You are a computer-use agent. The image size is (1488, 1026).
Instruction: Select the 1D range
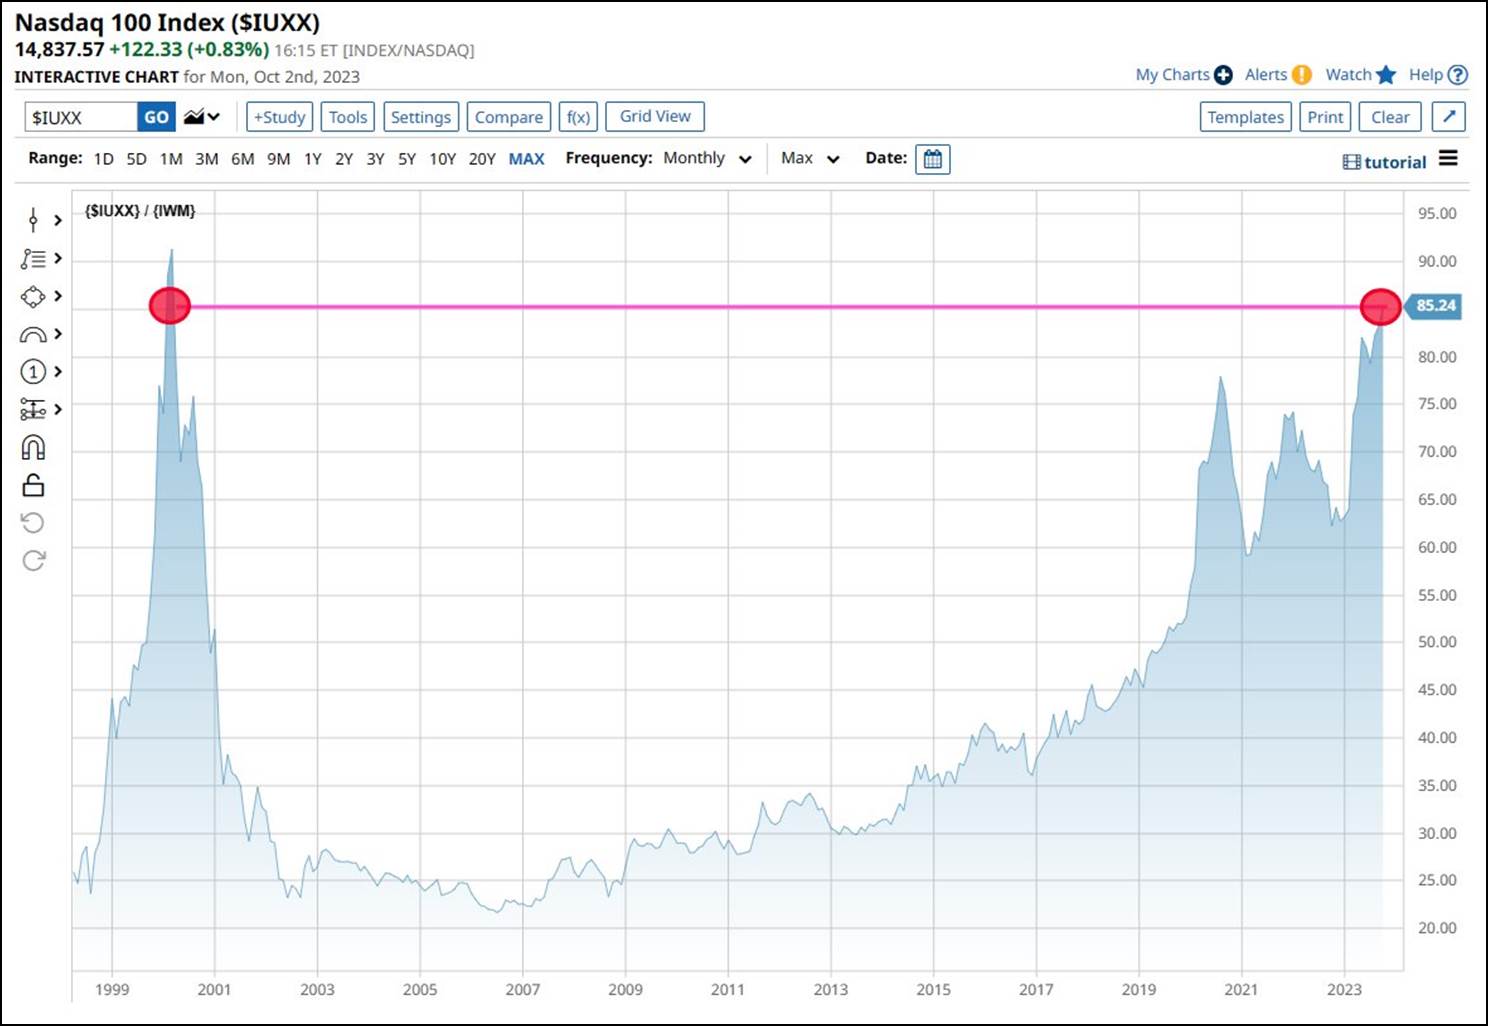[x=104, y=159]
